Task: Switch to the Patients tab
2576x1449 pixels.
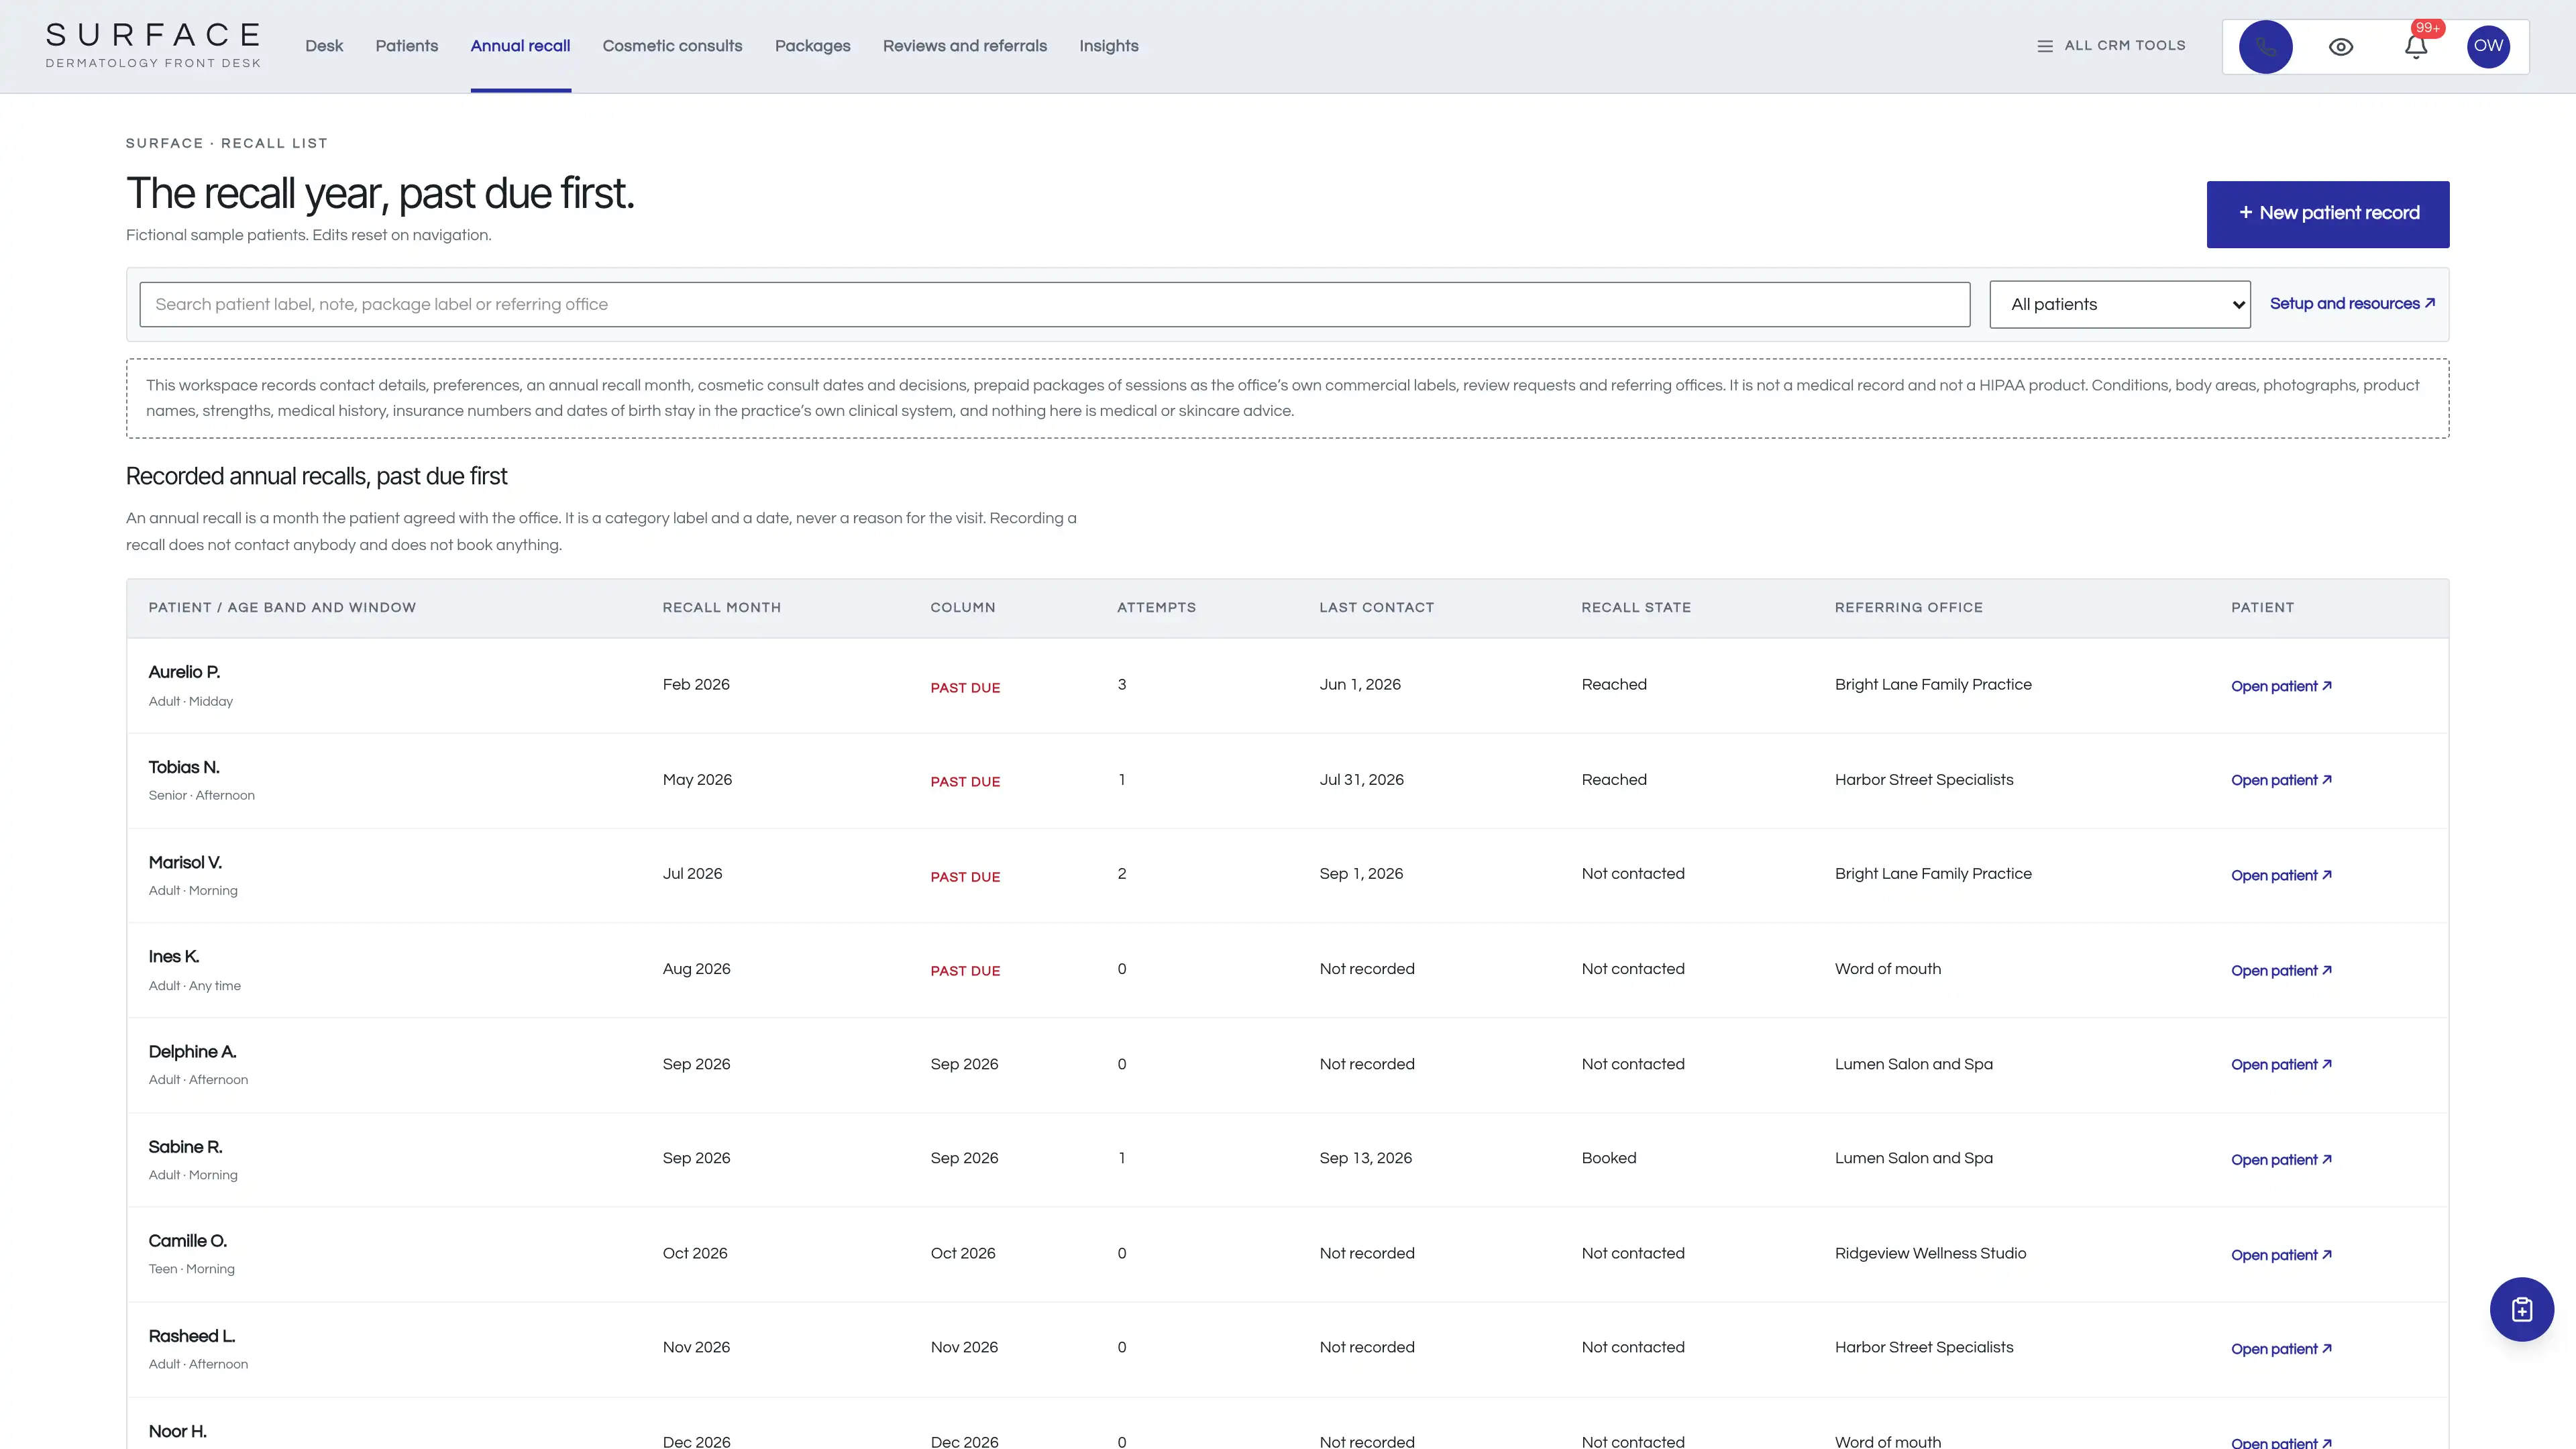Action: (406, 46)
